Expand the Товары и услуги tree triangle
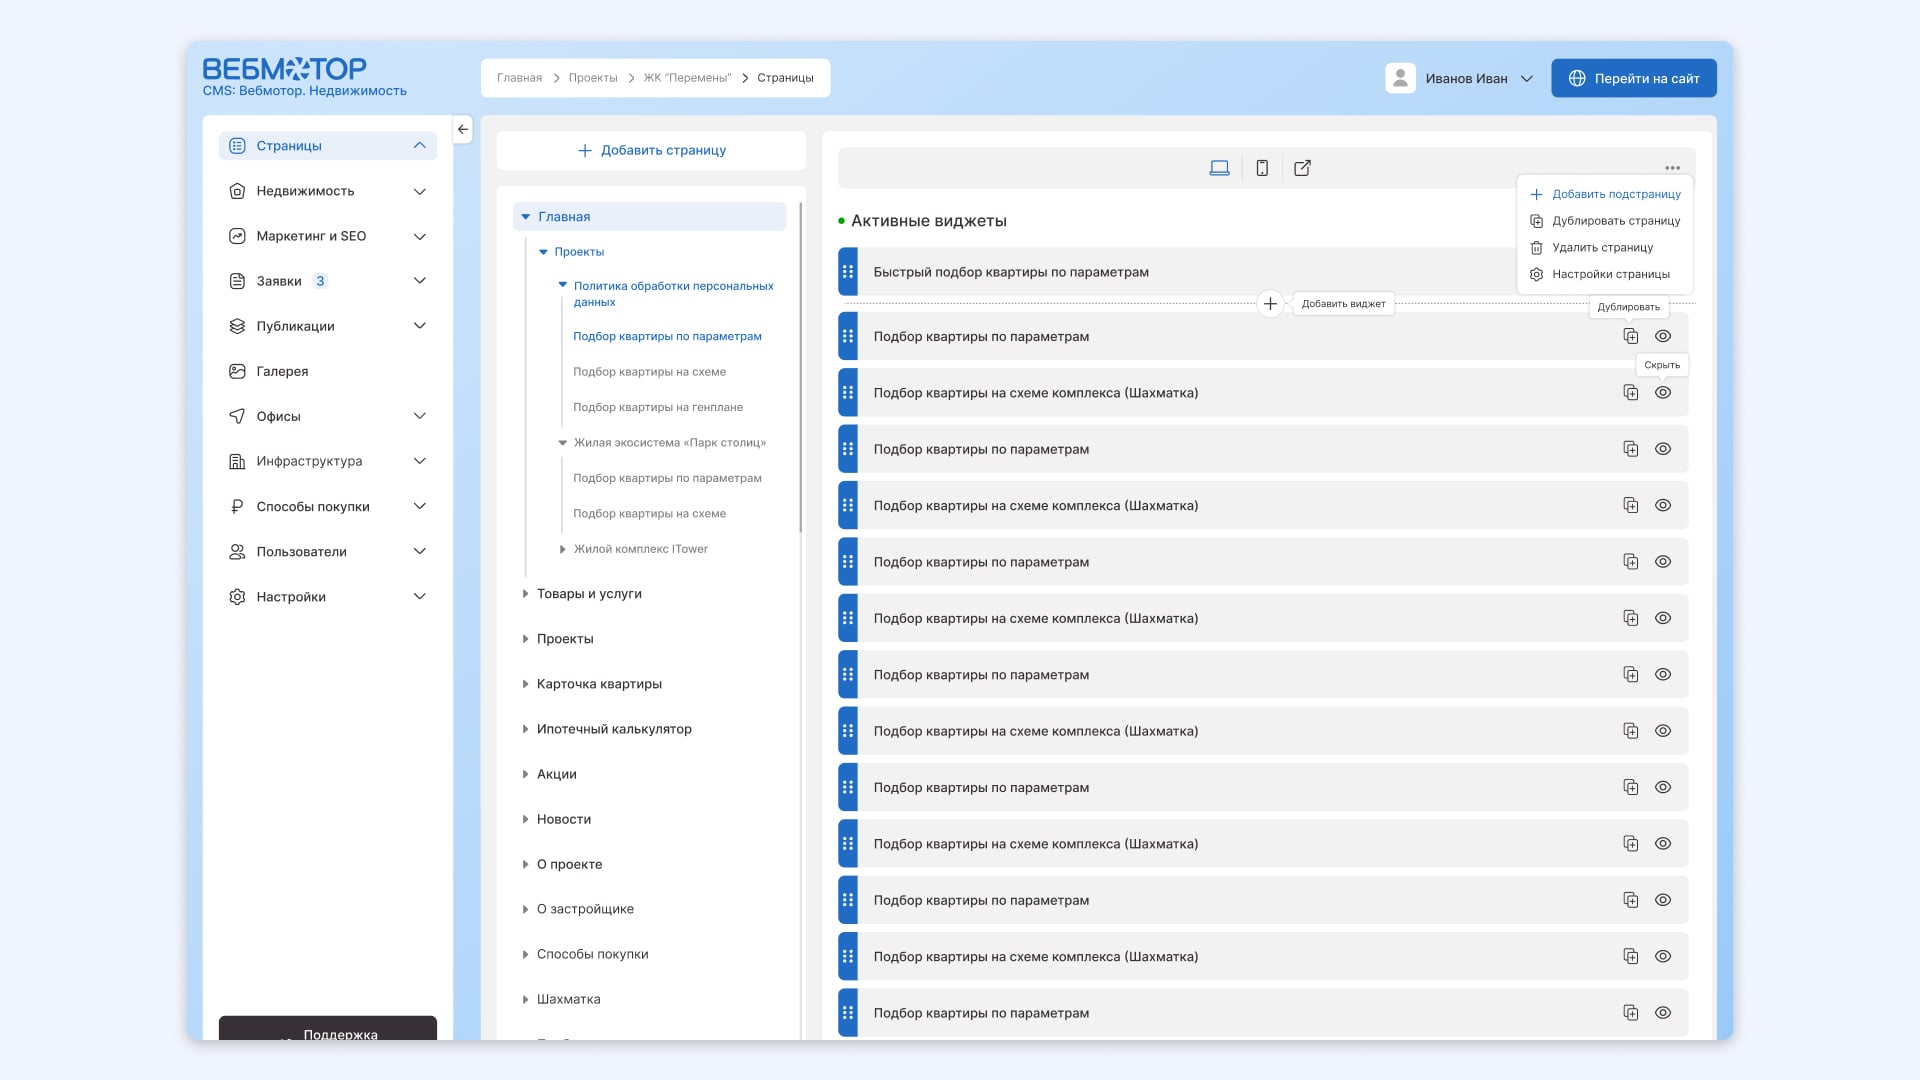The image size is (1920, 1080). pyautogui.click(x=525, y=594)
